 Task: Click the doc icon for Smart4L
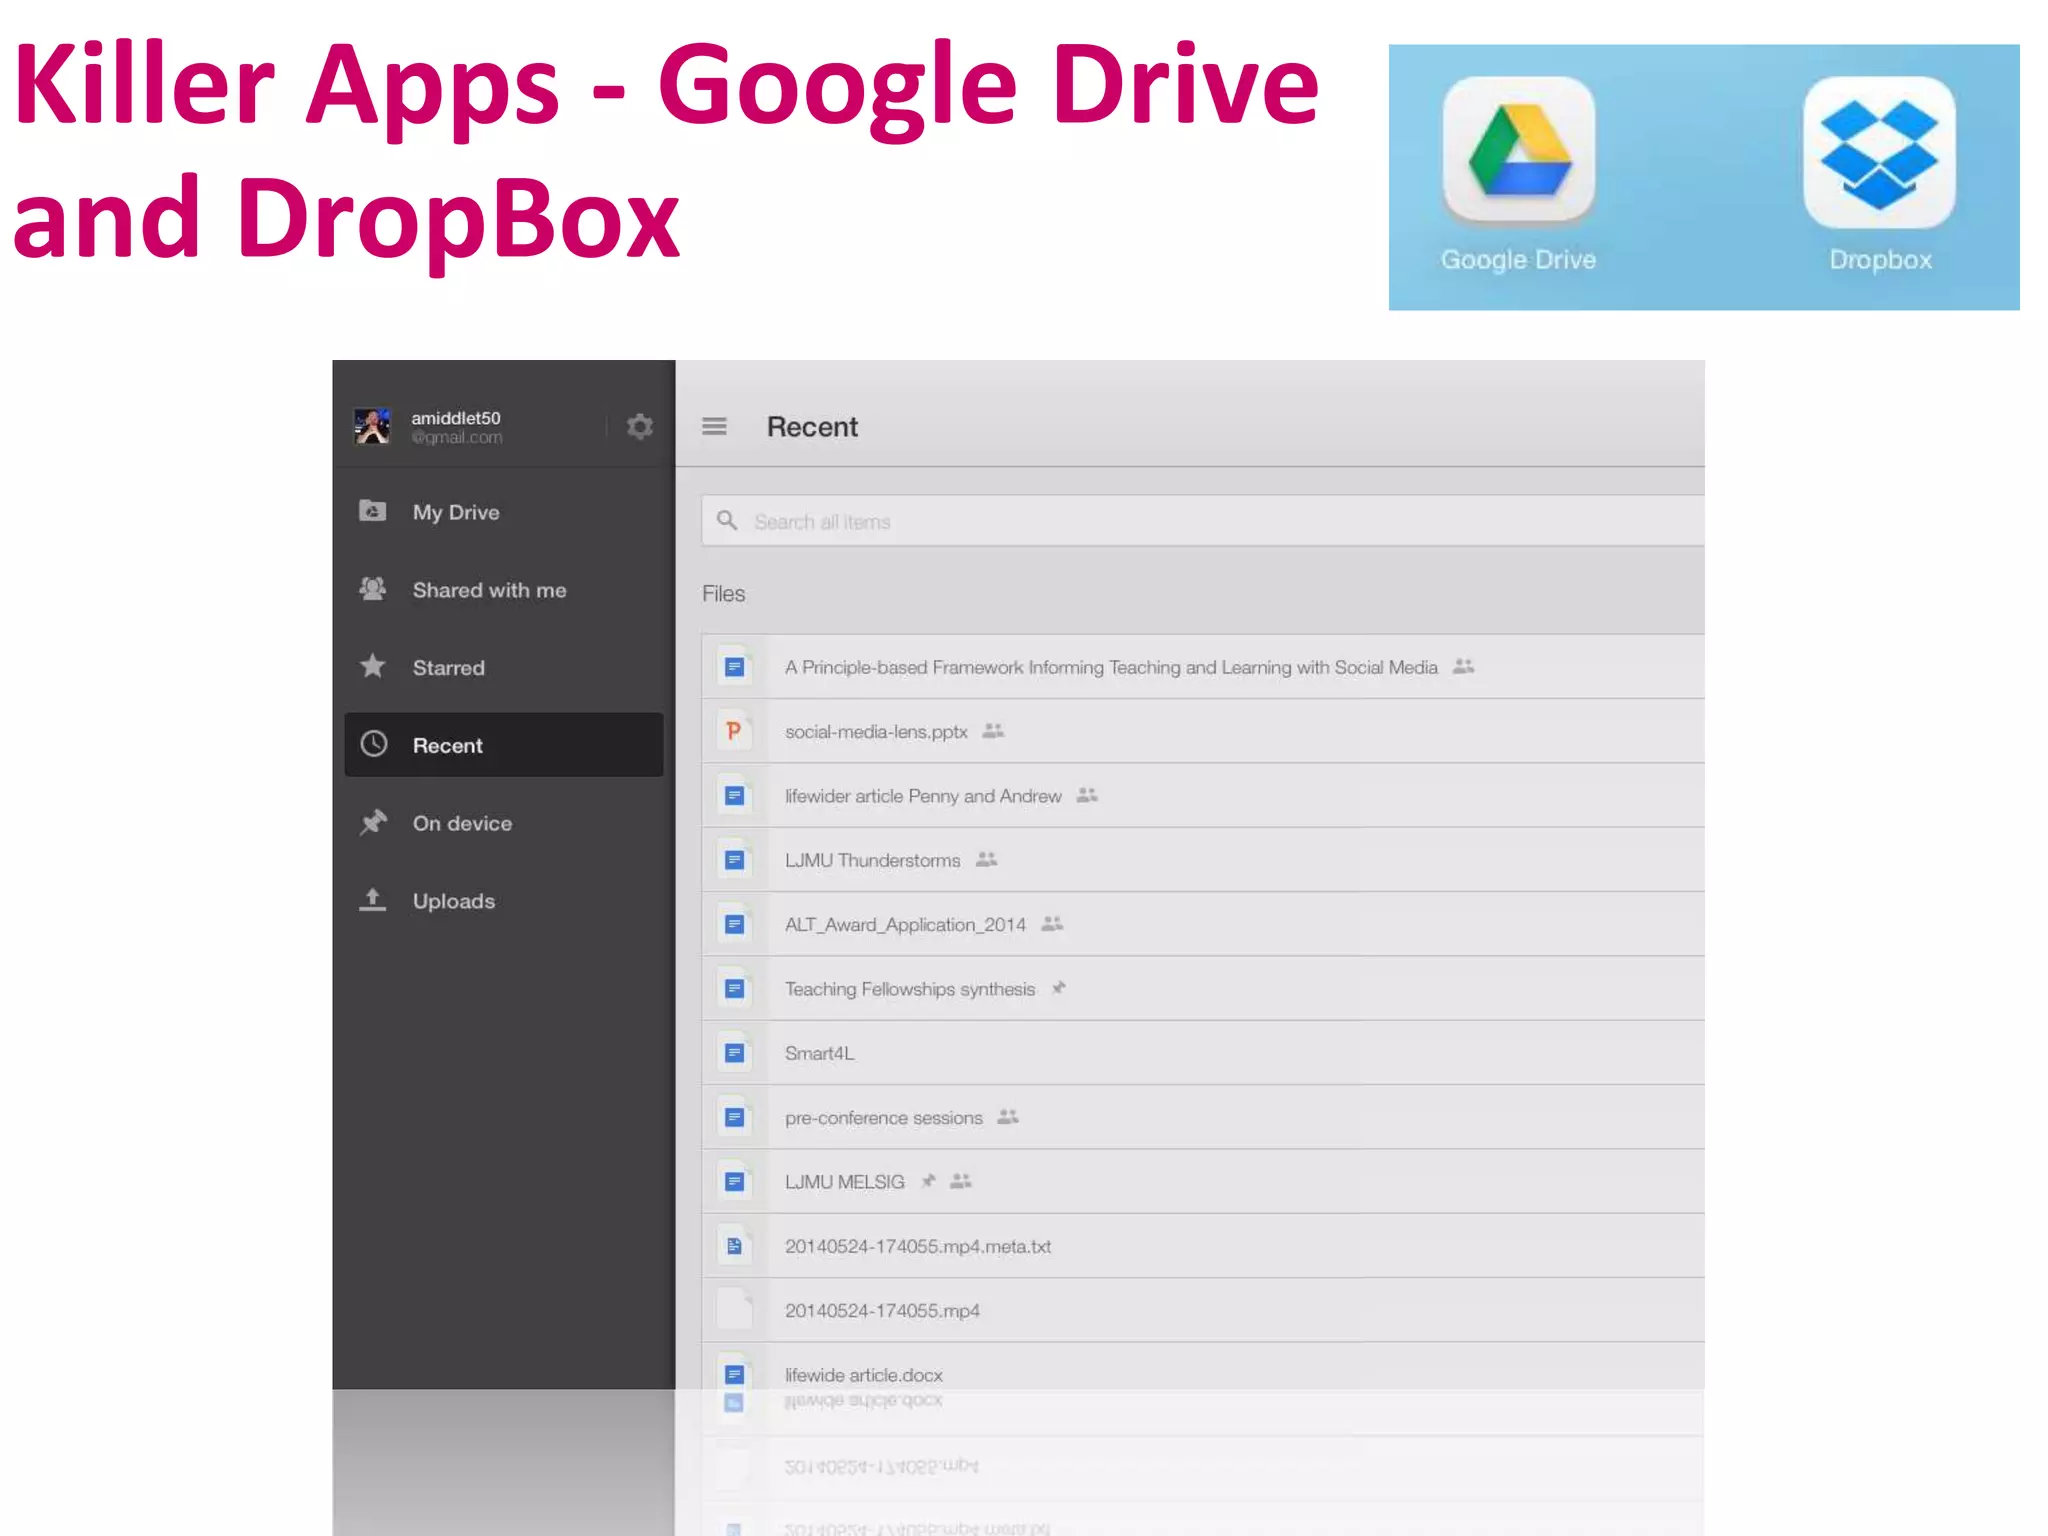click(735, 1053)
